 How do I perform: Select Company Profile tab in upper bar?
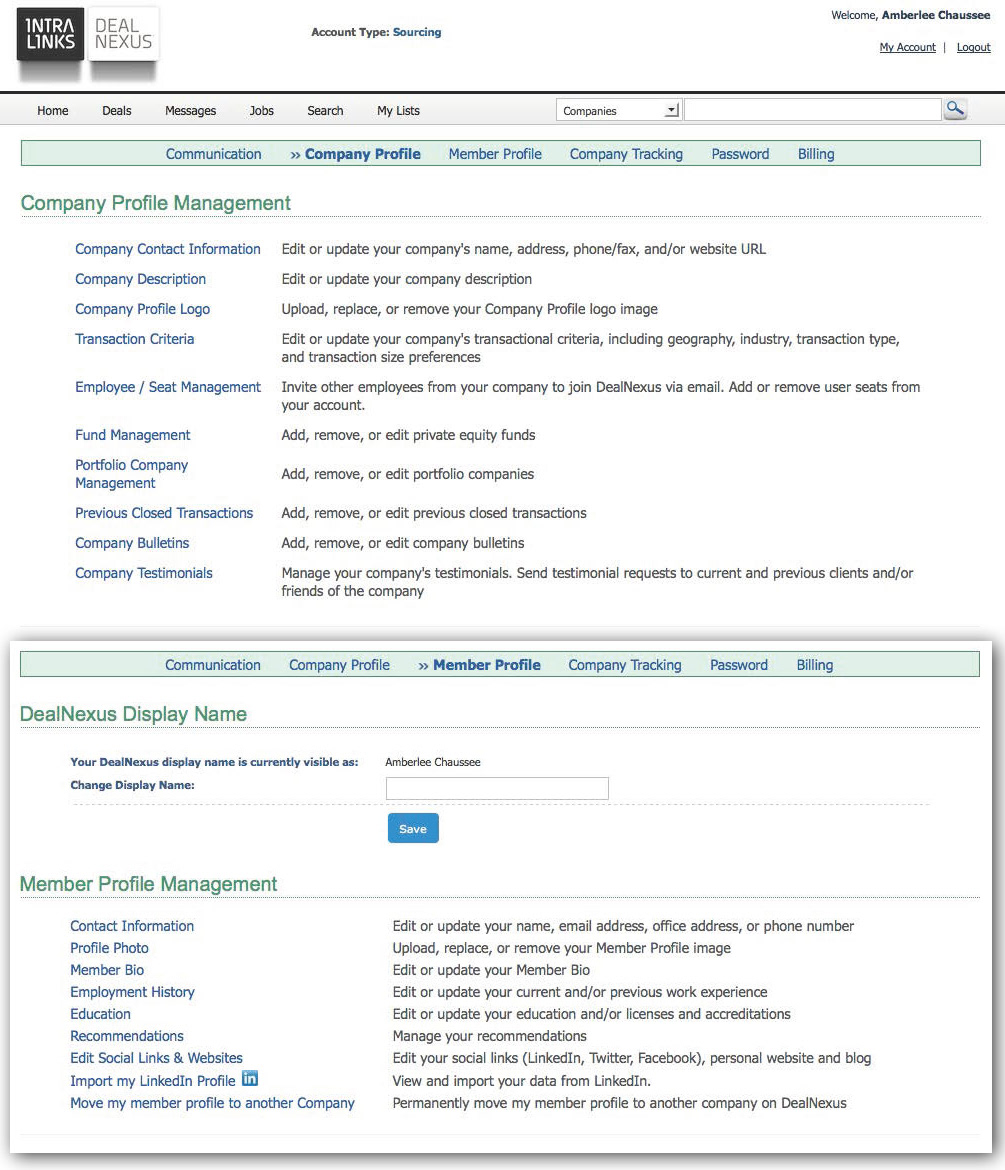tap(363, 154)
